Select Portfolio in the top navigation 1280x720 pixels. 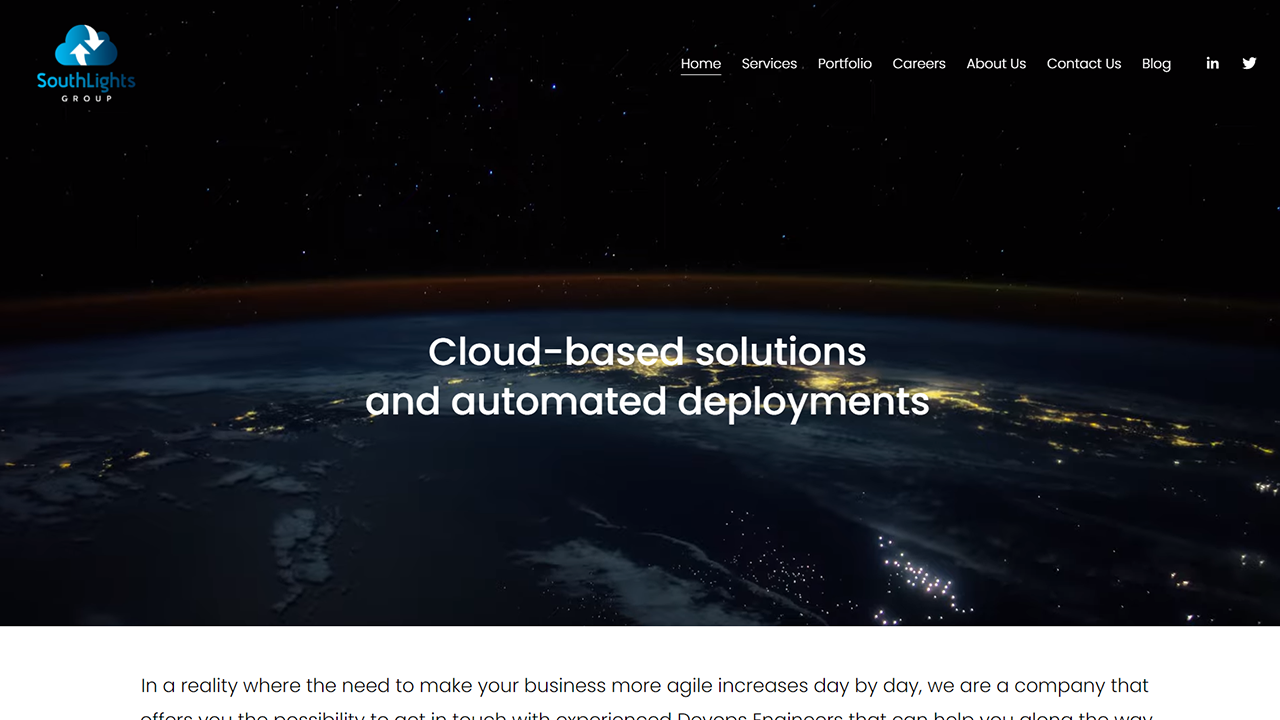click(x=844, y=63)
